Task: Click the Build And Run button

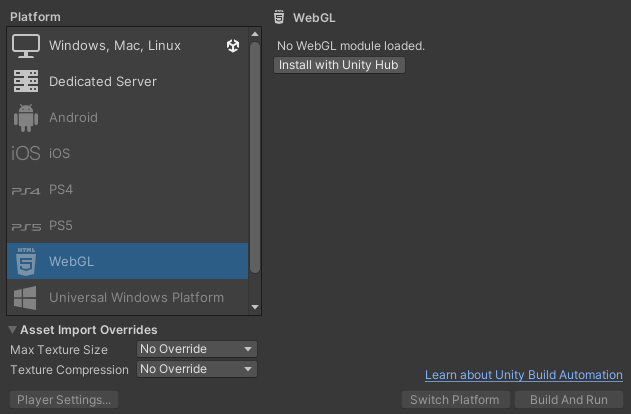Action: (569, 400)
